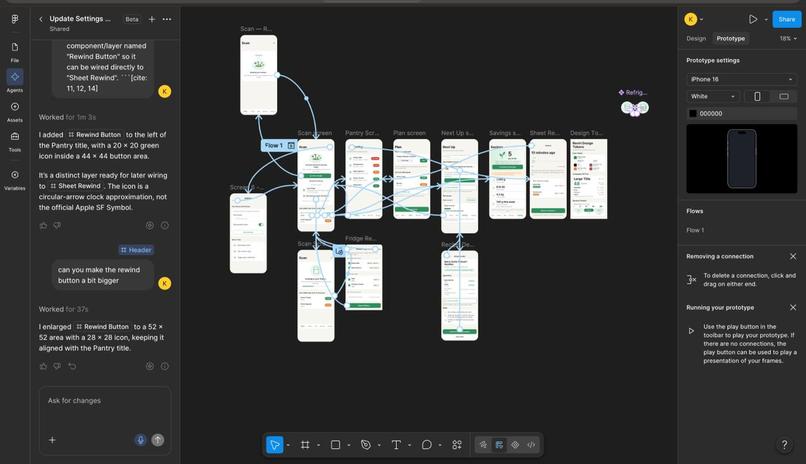Image resolution: width=806 pixels, height=464 pixels.
Task: Click thumbs down on the Worked for 1m 3s reply
Action: (x=57, y=225)
